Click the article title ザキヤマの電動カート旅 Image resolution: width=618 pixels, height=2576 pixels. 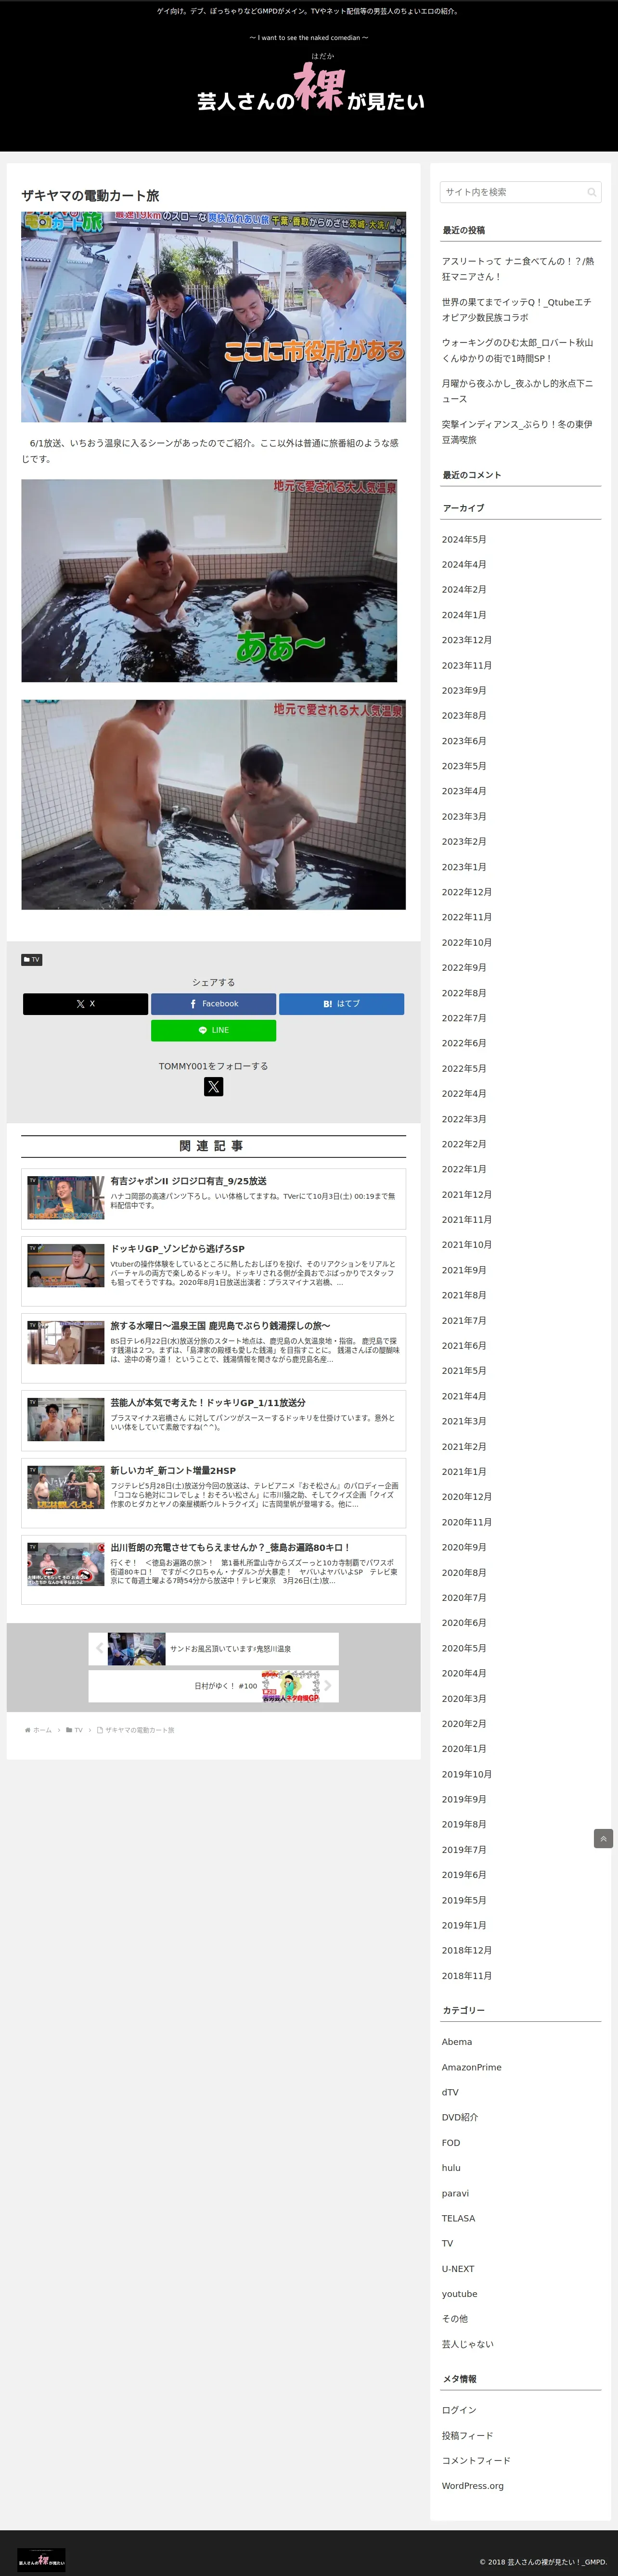pos(90,196)
